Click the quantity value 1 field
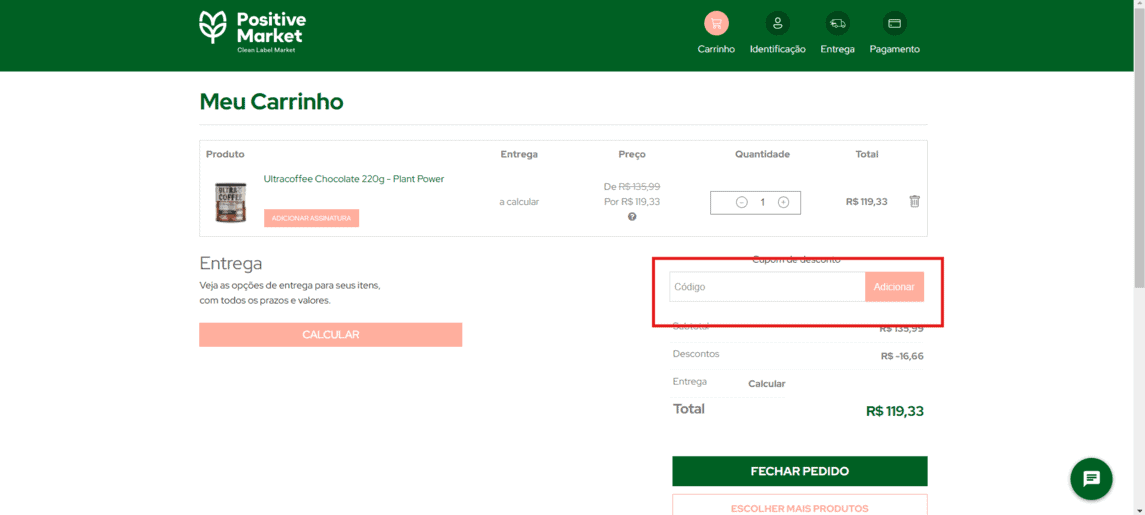 point(762,202)
